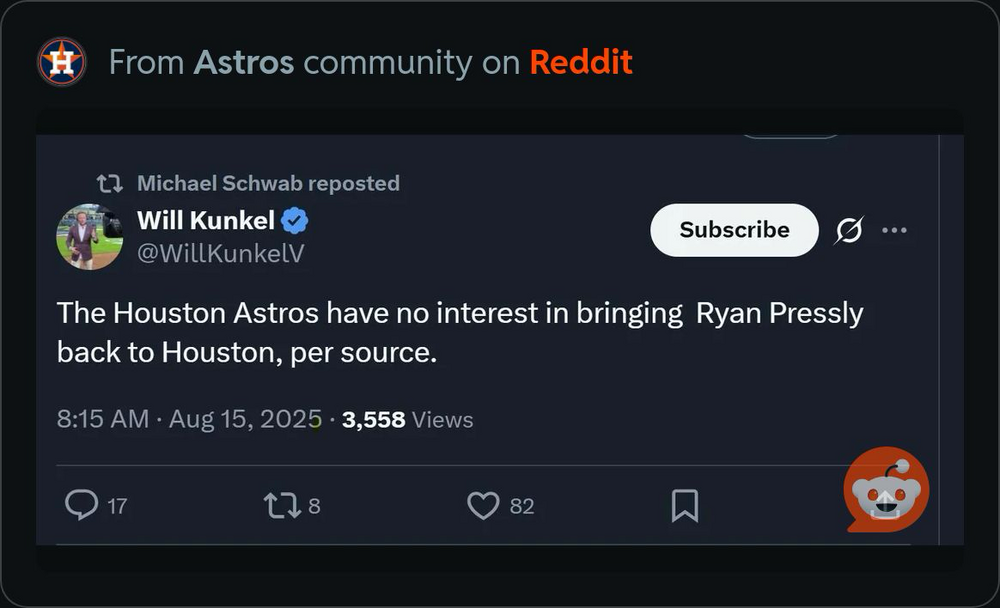Click the blue verified badge
Screen dimensions: 1000x608
point(295,220)
